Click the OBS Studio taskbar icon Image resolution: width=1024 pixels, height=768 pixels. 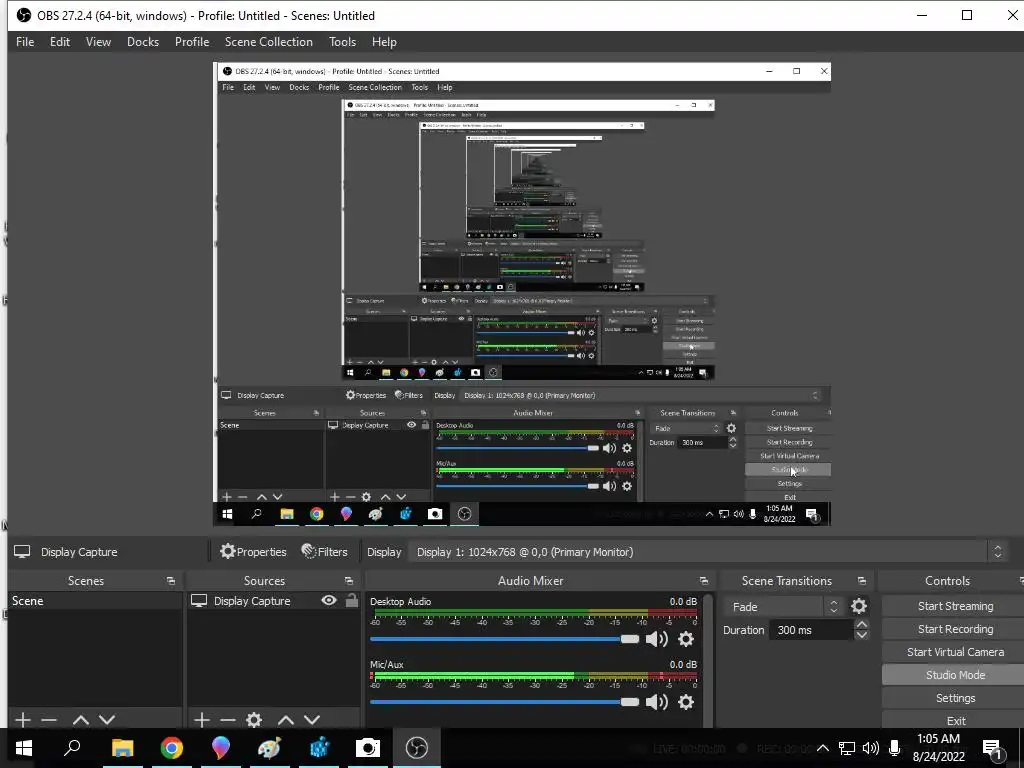pos(417,748)
